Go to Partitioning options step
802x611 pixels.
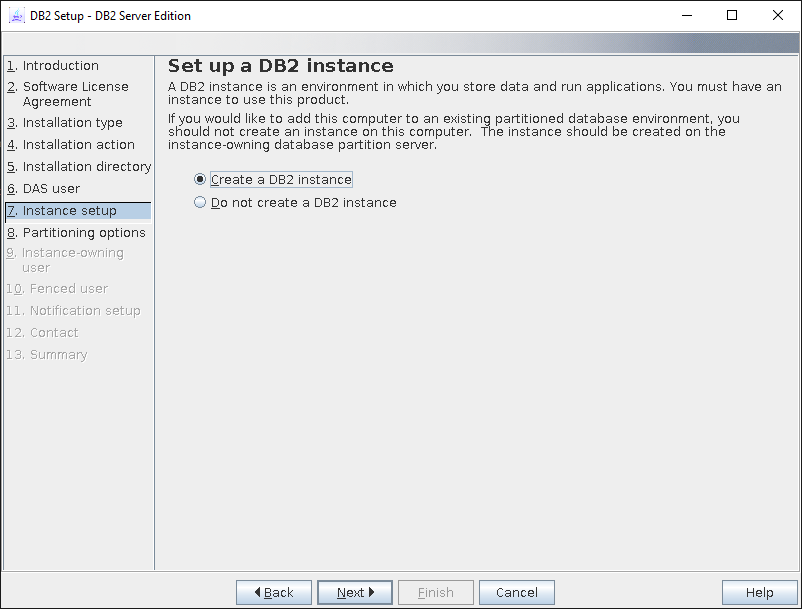click(x=84, y=233)
